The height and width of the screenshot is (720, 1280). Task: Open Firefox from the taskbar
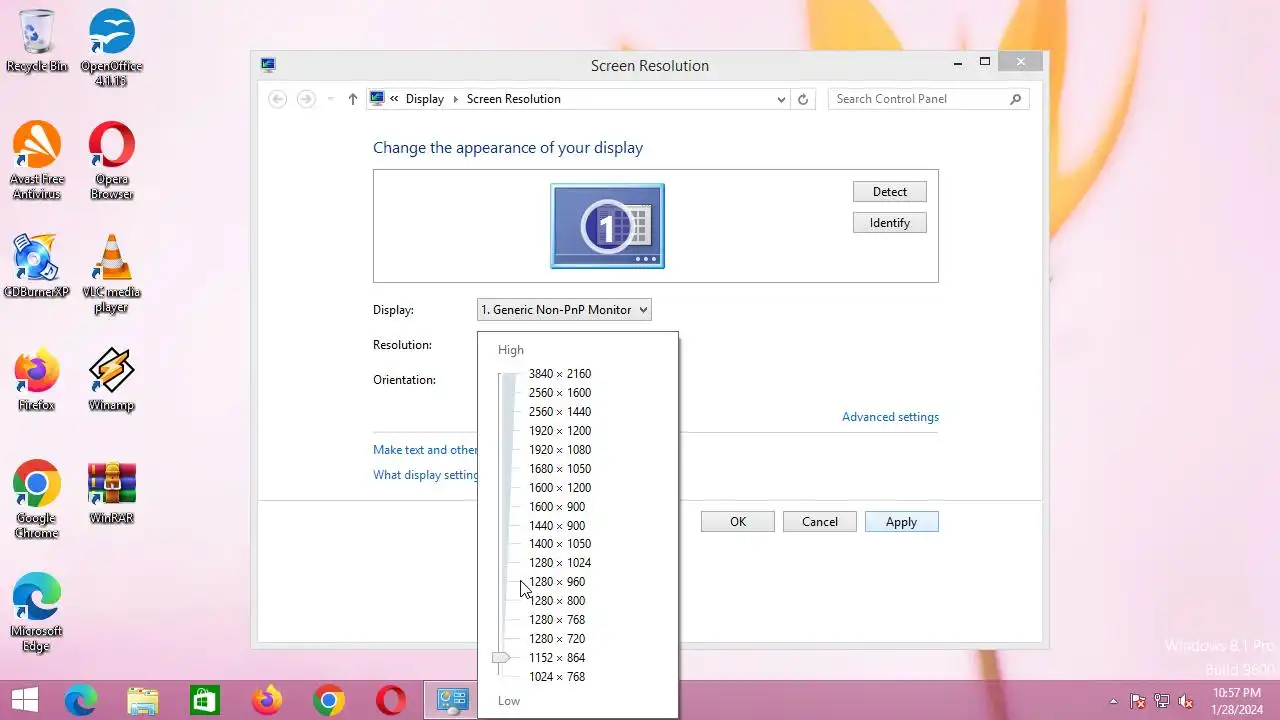point(267,700)
